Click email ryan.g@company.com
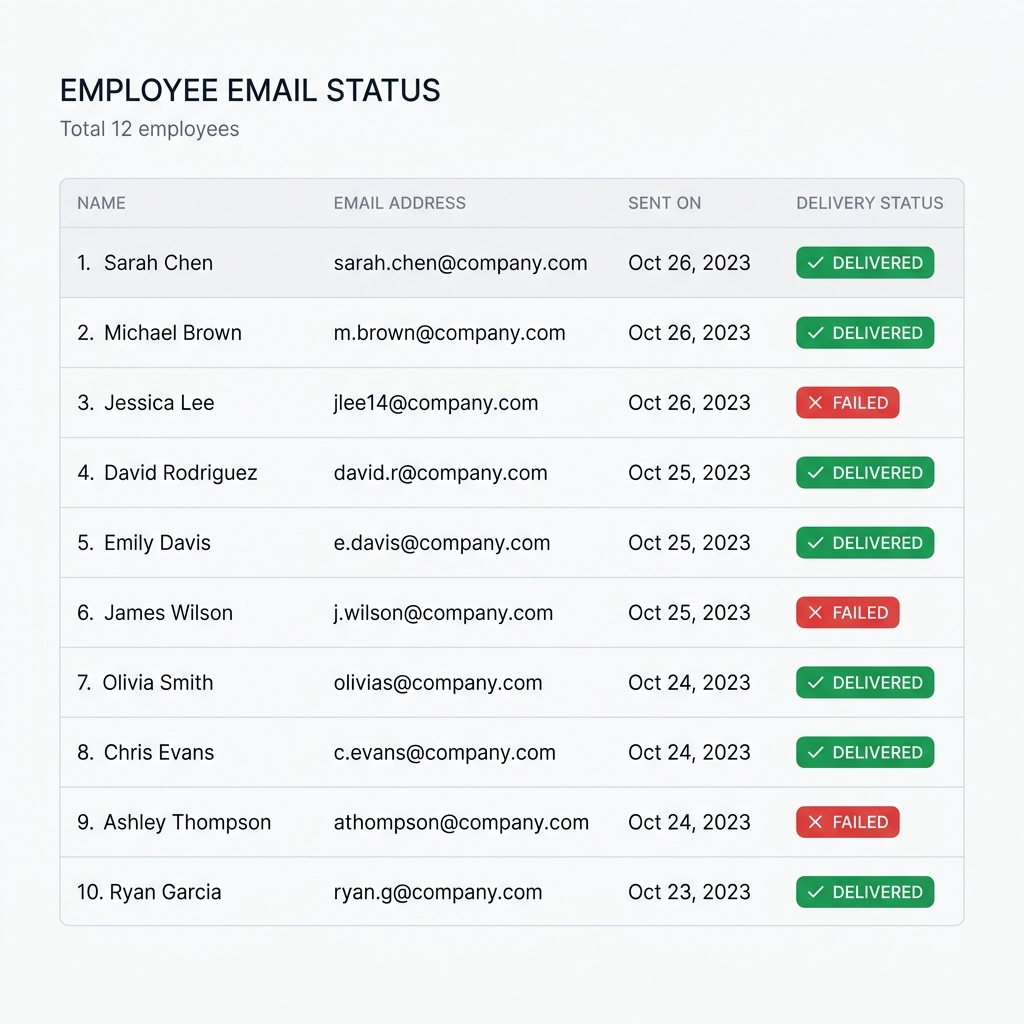The width and height of the screenshot is (1024, 1024). (438, 892)
